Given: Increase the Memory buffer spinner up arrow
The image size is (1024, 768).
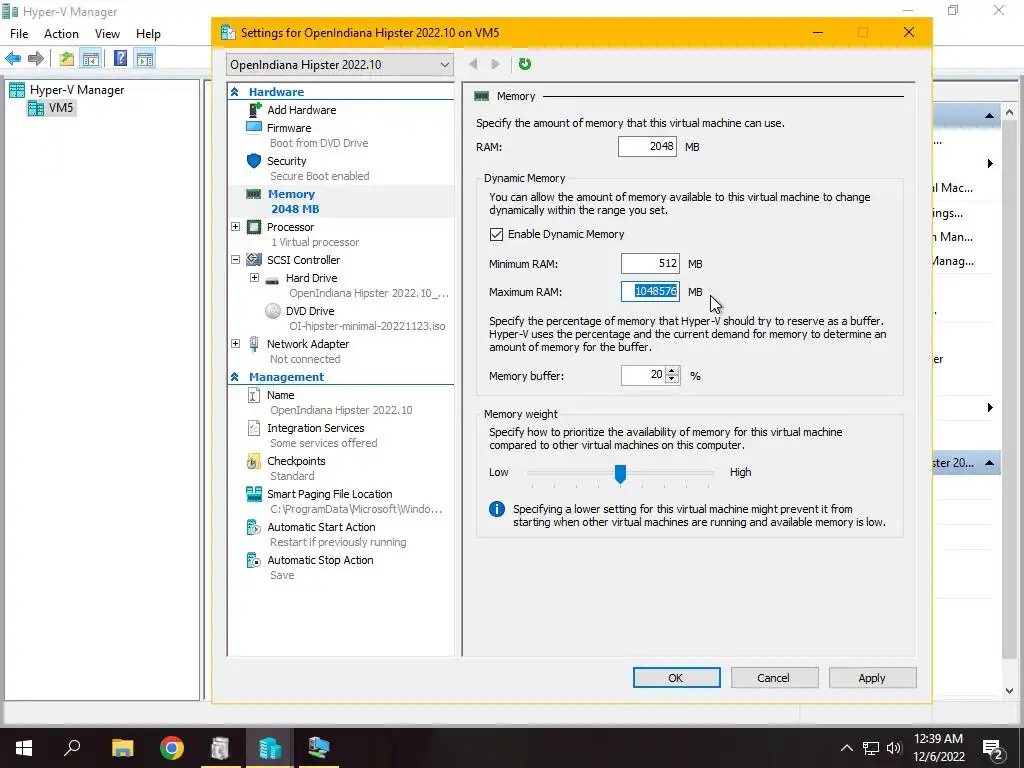Looking at the screenshot, I should pyautogui.click(x=672, y=371).
